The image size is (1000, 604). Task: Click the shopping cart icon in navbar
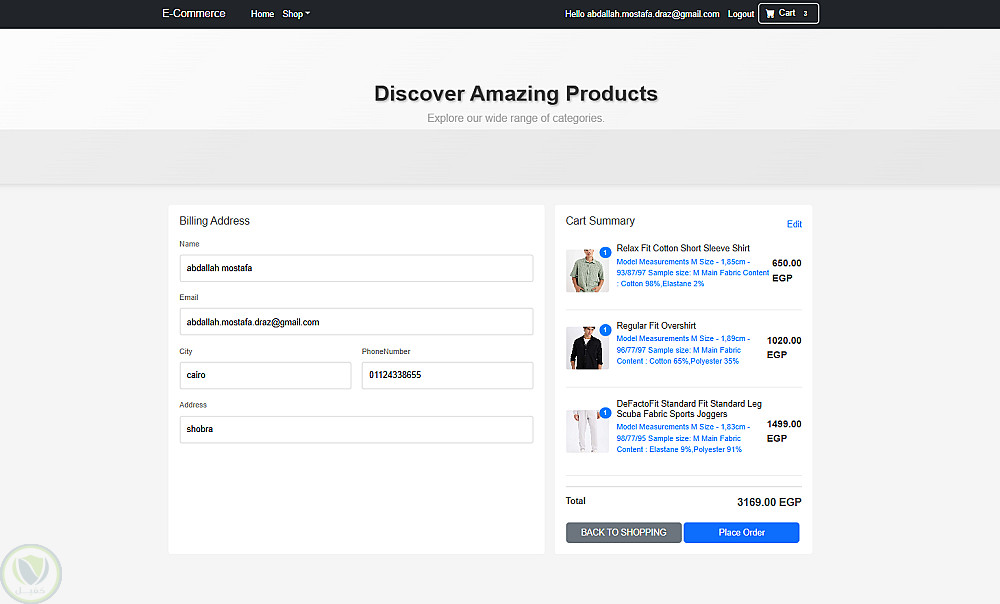pos(770,14)
